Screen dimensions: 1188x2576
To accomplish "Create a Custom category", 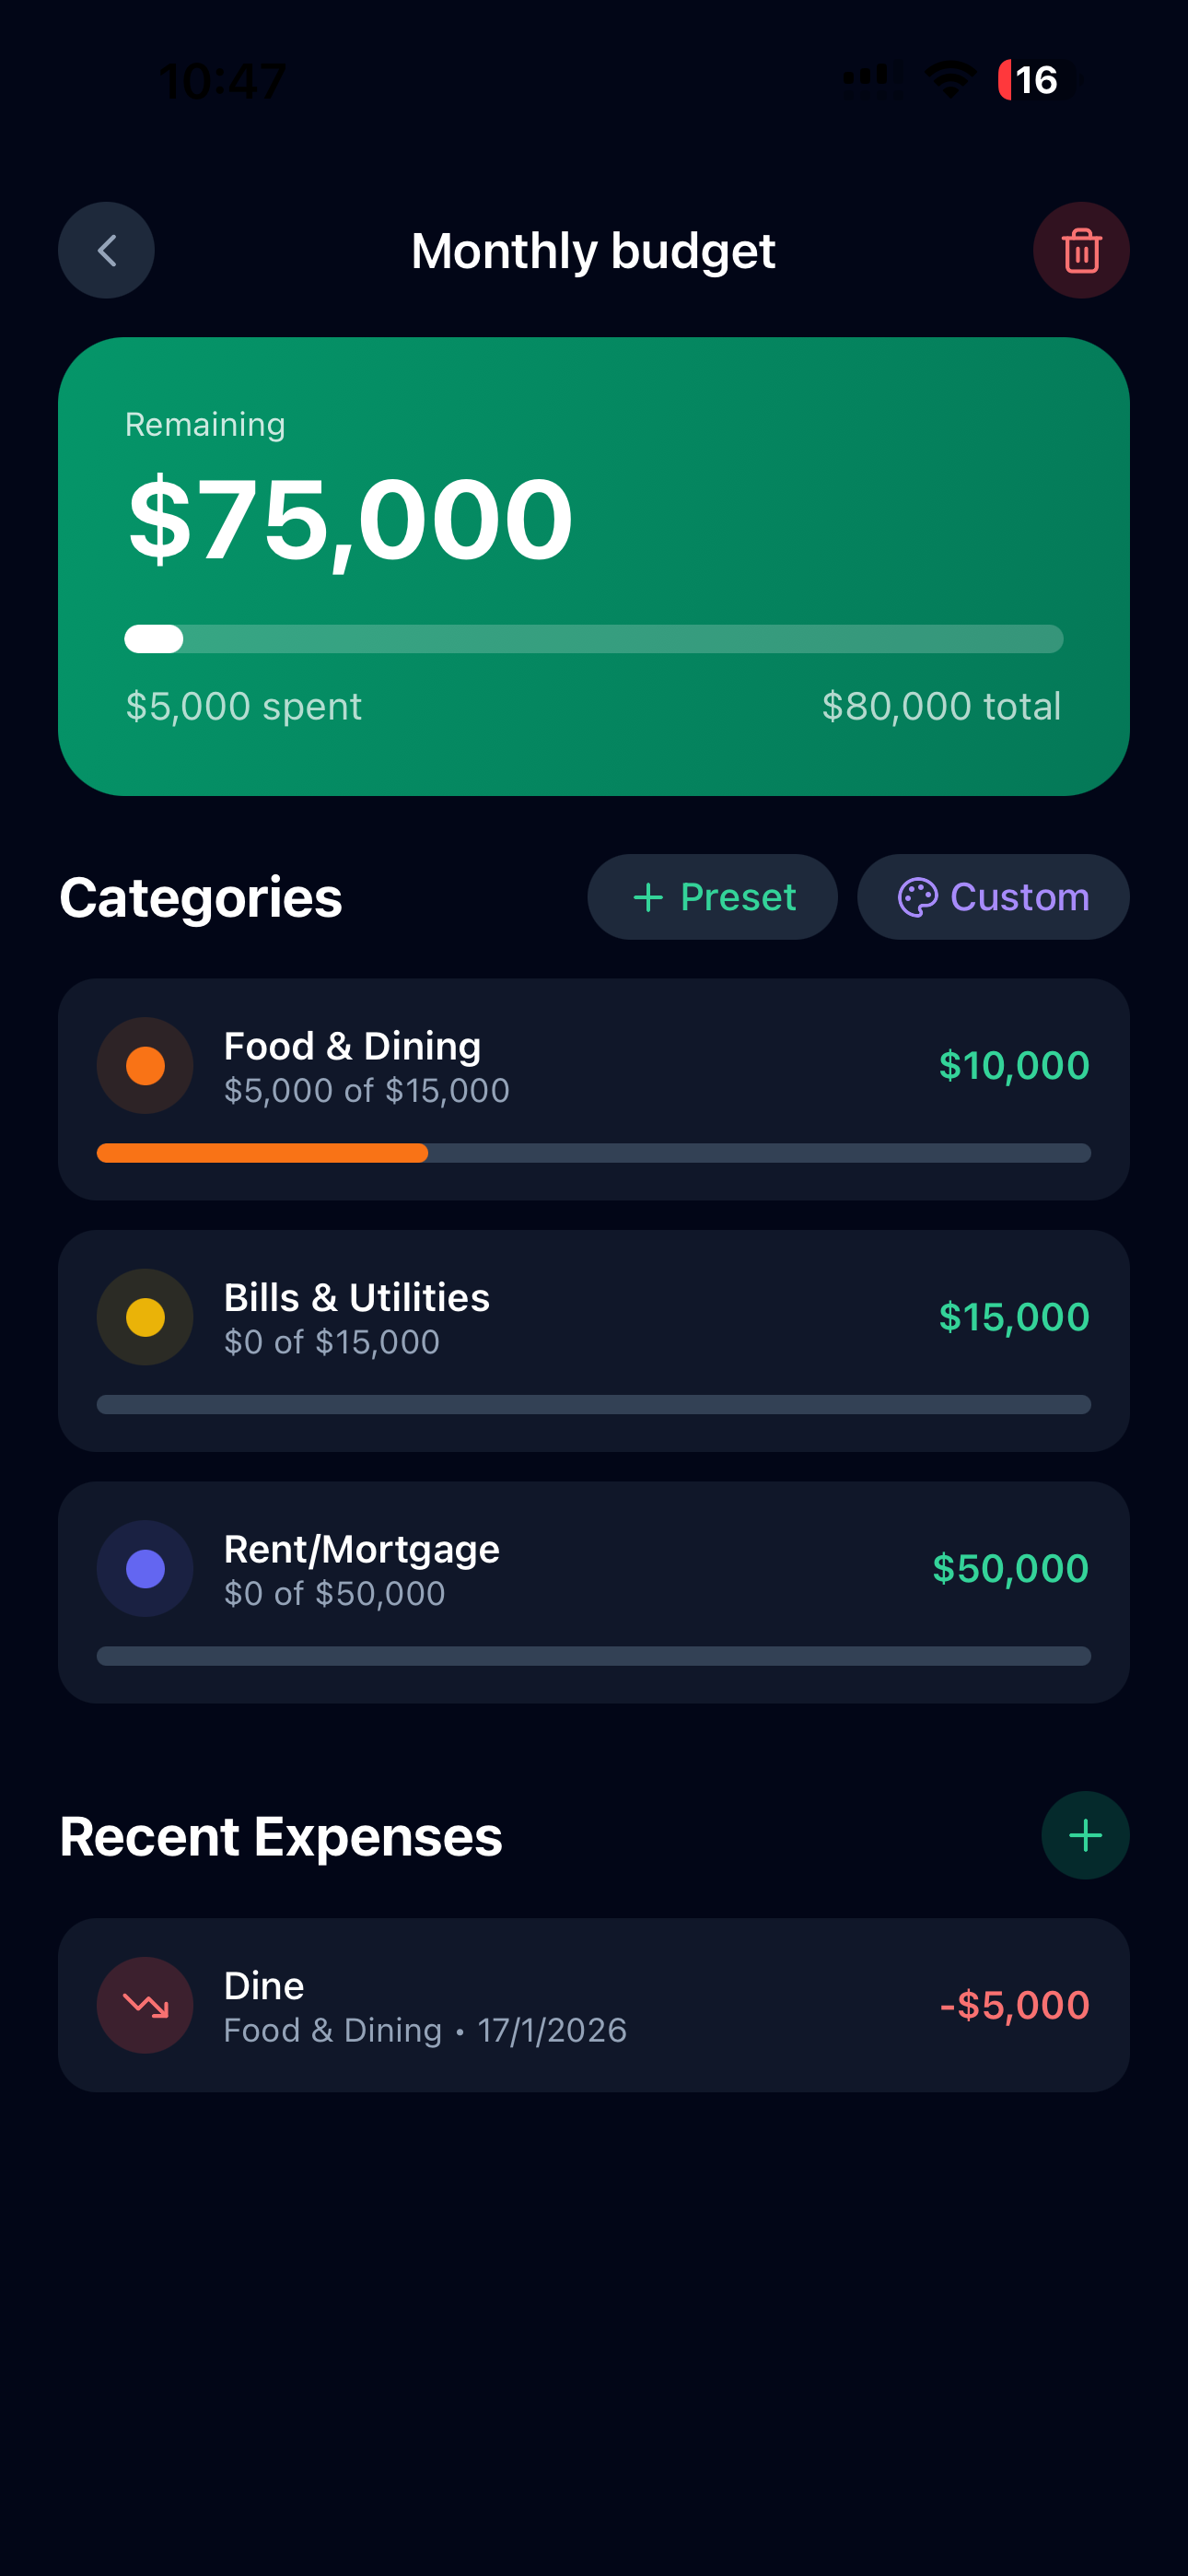I will (x=993, y=897).
